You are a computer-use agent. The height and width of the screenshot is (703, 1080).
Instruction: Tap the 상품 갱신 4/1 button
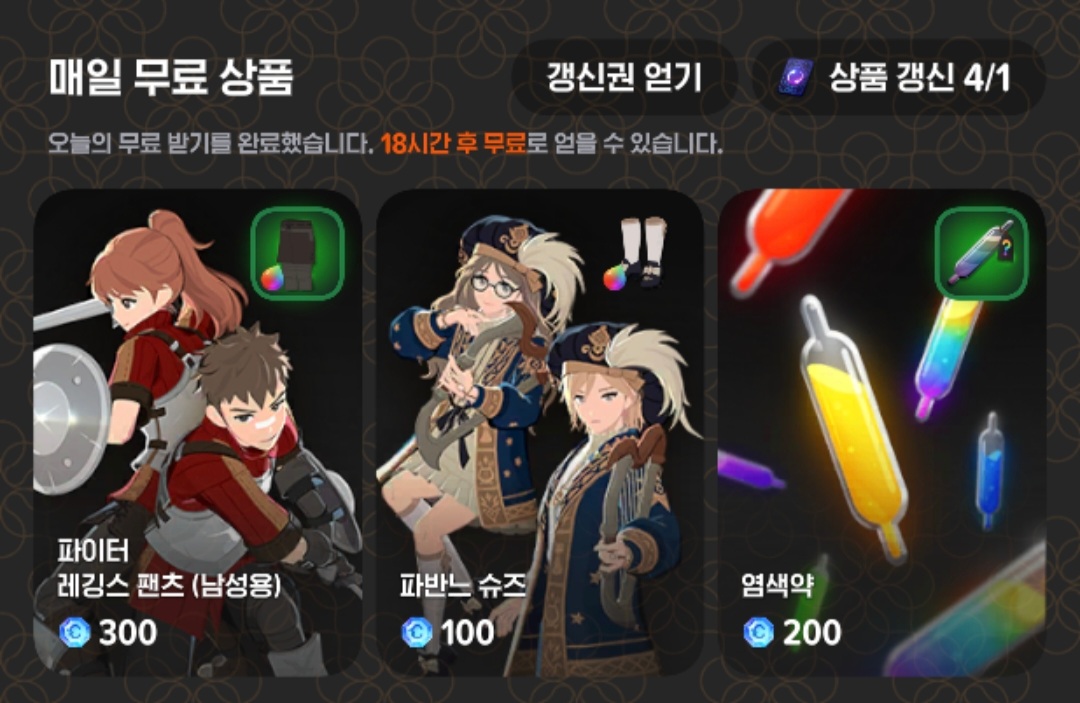900,77
